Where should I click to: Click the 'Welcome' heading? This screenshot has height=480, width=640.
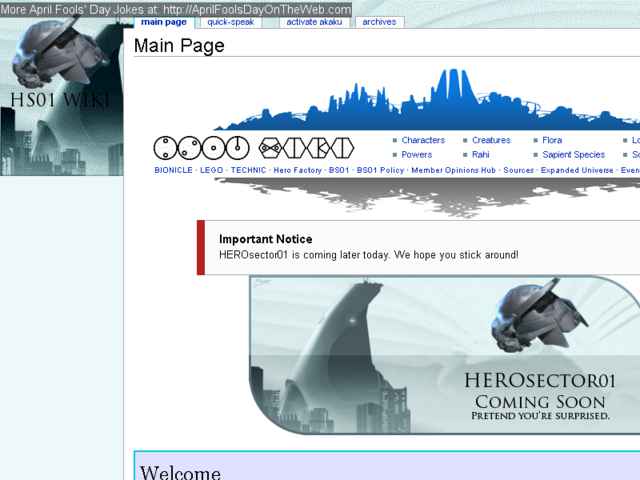(181, 473)
